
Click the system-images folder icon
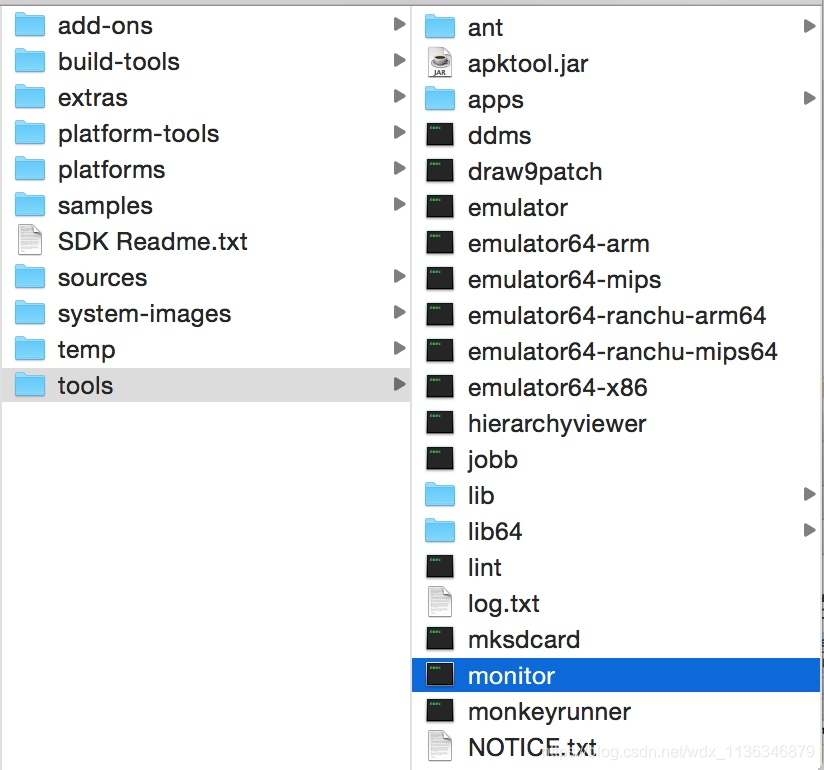coord(30,313)
